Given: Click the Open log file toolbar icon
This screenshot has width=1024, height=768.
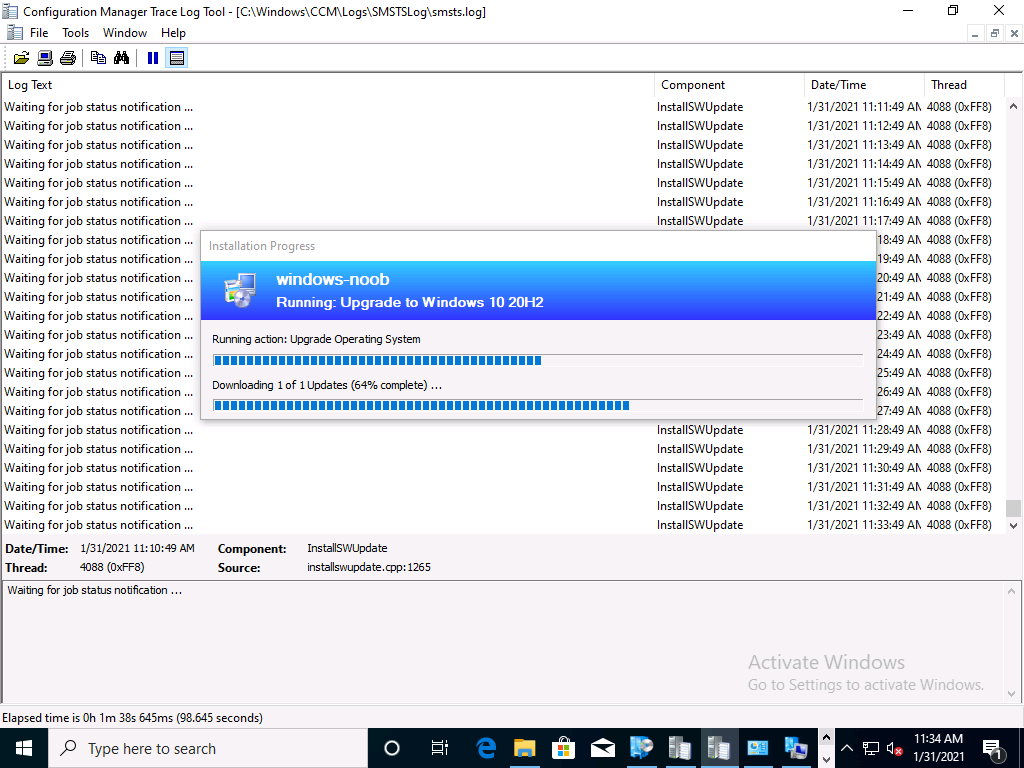Looking at the screenshot, I should 22,58.
